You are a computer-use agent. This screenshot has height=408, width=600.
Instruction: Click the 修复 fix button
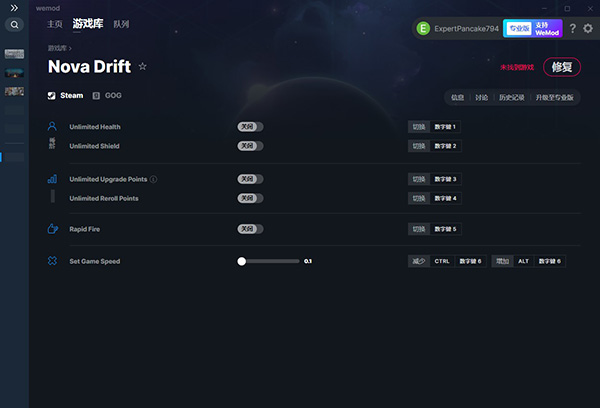(562, 67)
